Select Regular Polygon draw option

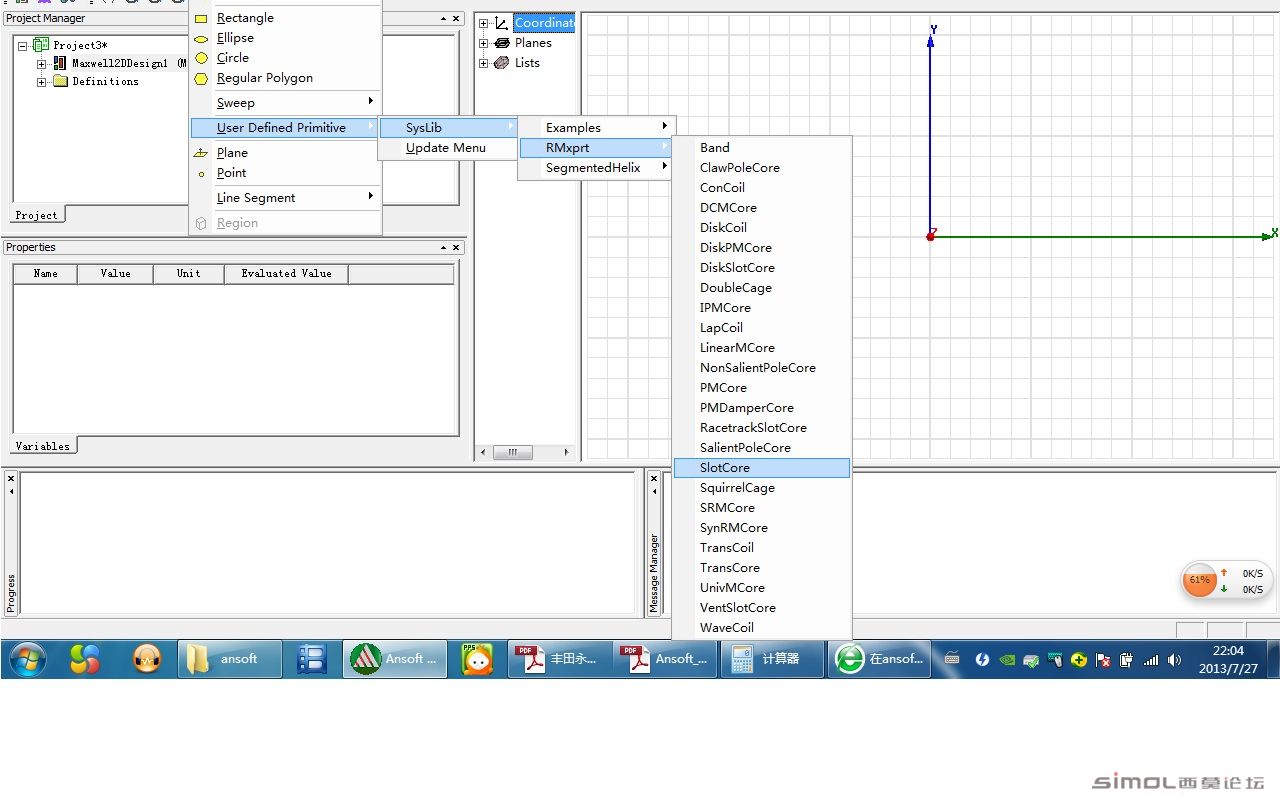(x=285, y=78)
